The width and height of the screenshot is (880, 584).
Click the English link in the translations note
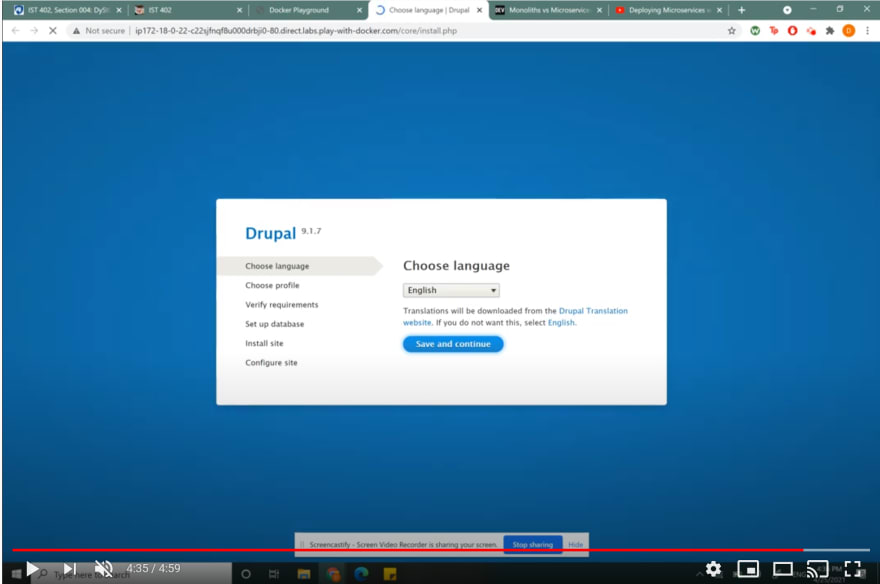pyautogui.click(x=561, y=323)
